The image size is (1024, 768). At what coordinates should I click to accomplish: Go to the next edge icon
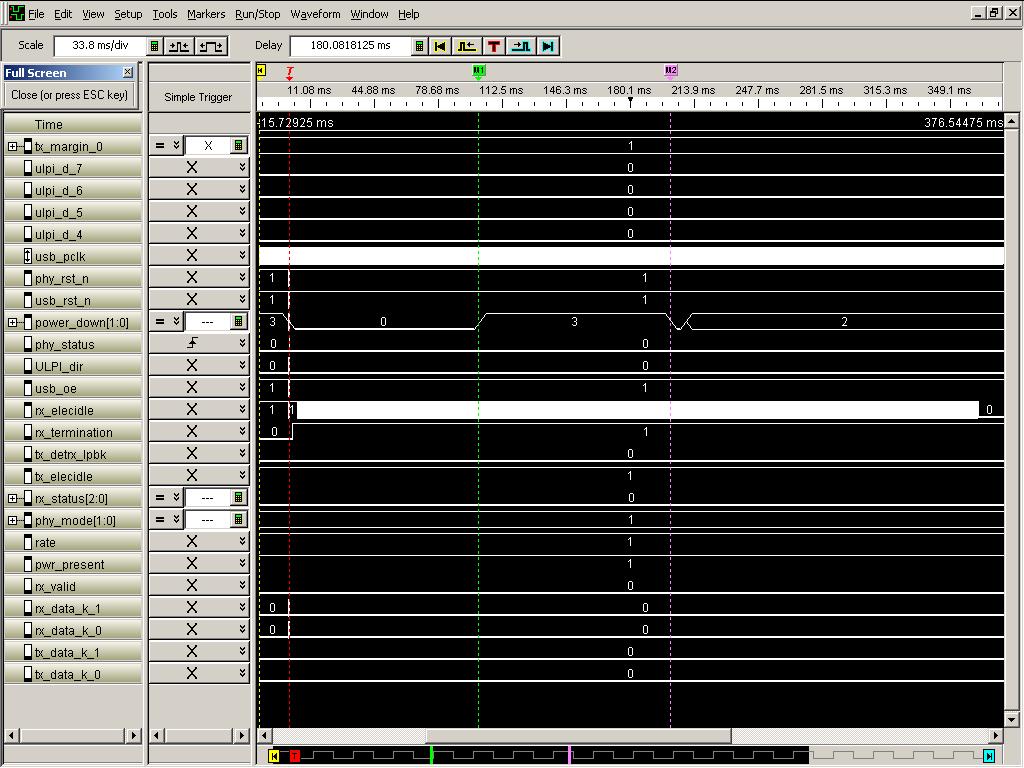(x=521, y=46)
